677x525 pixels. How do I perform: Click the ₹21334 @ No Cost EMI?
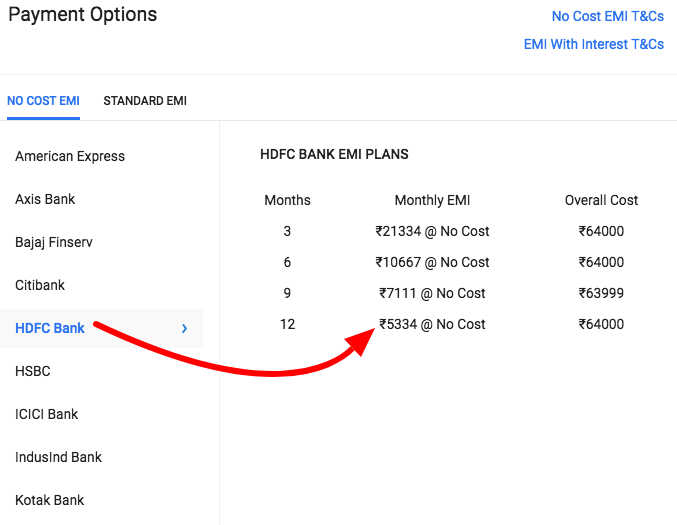(x=432, y=231)
